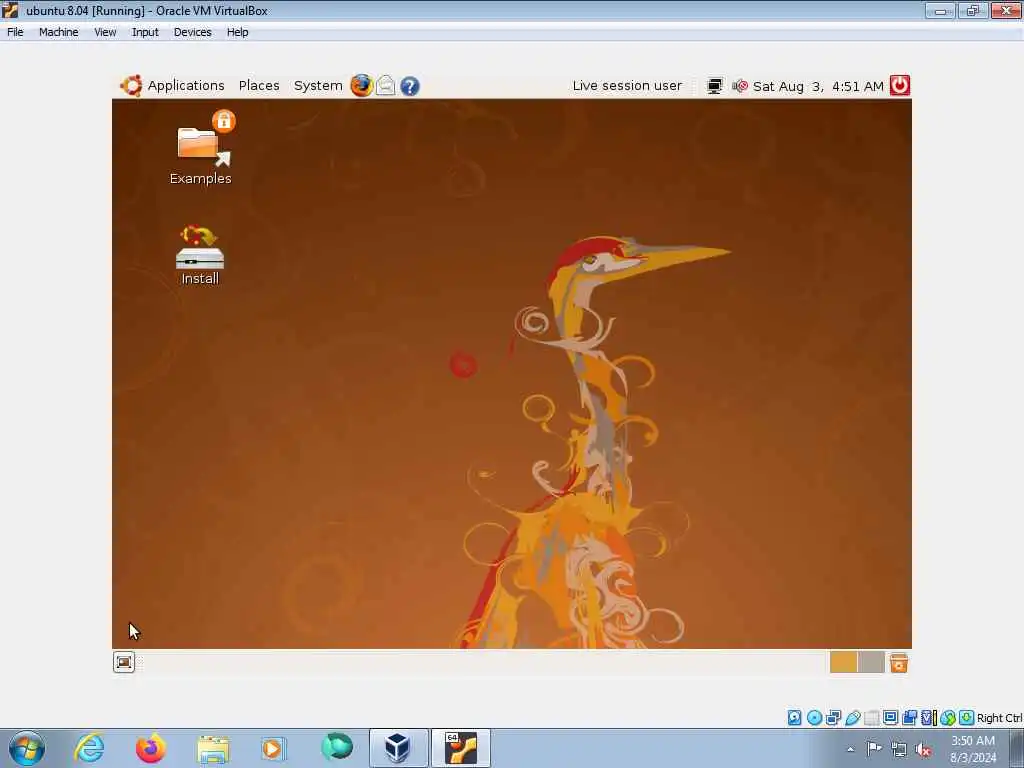Open the Ubuntu help icon
The height and width of the screenshot is (768, 1024).
pos(409,86)
